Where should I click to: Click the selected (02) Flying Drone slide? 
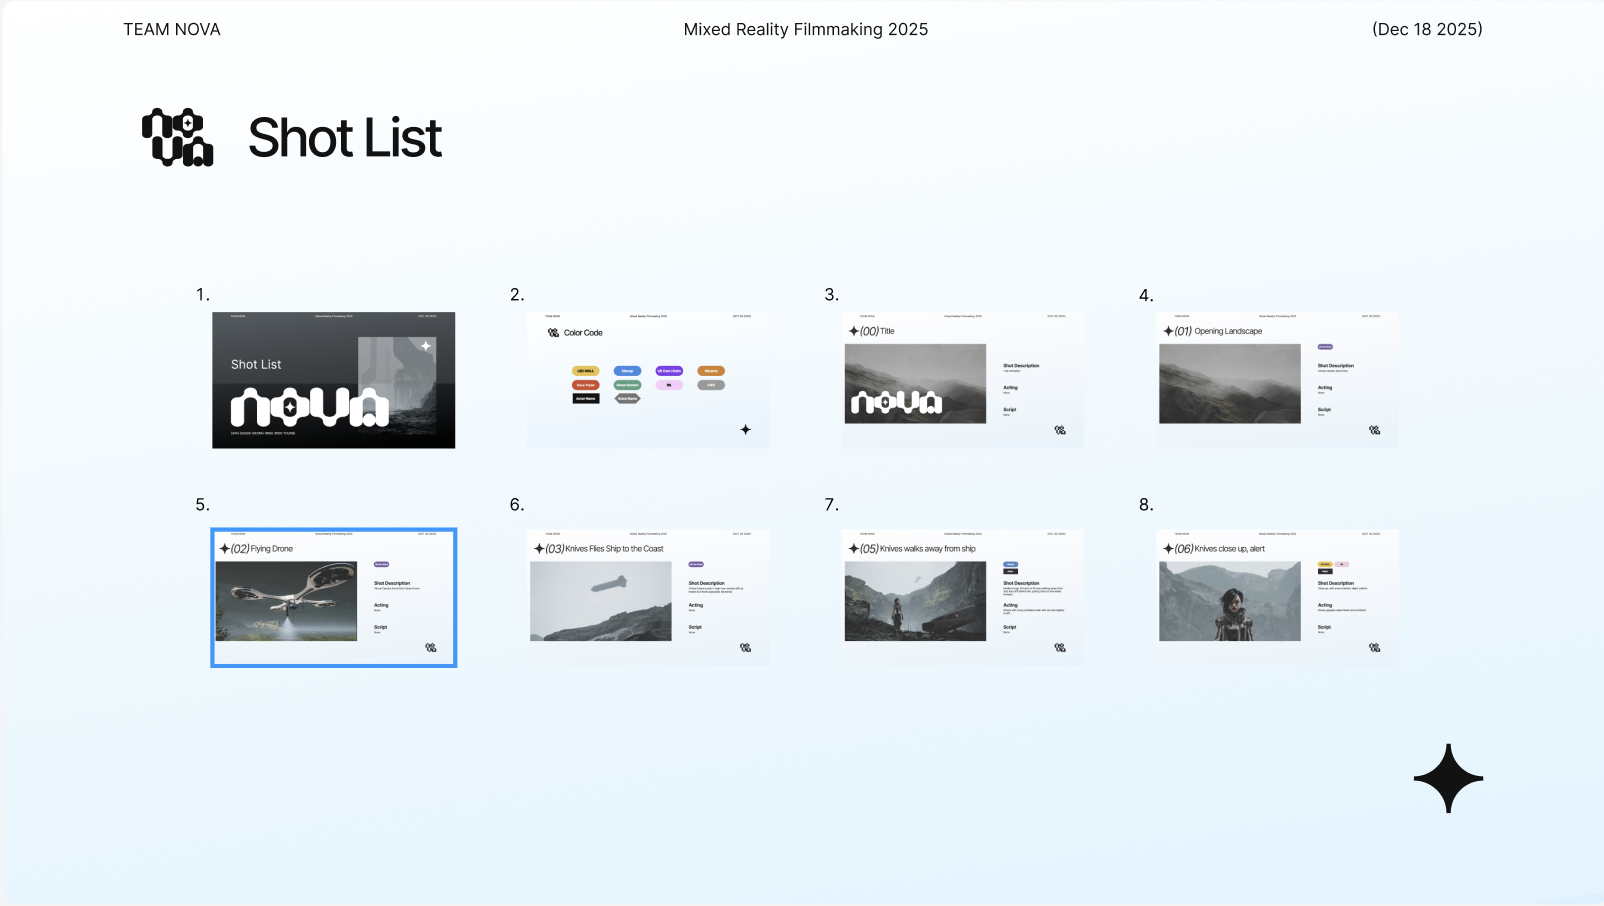(333, 597)
